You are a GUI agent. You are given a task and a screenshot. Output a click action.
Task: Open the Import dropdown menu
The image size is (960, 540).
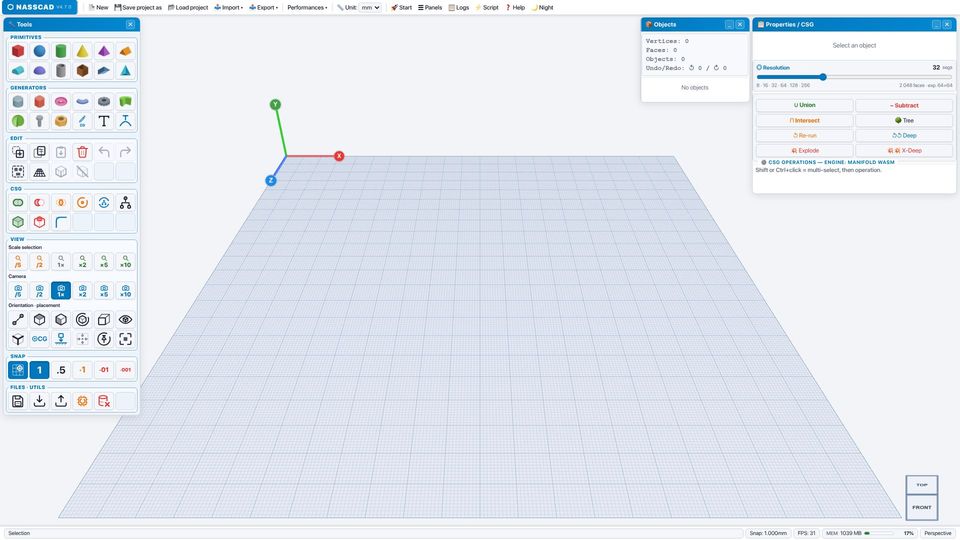click(228, 7)
